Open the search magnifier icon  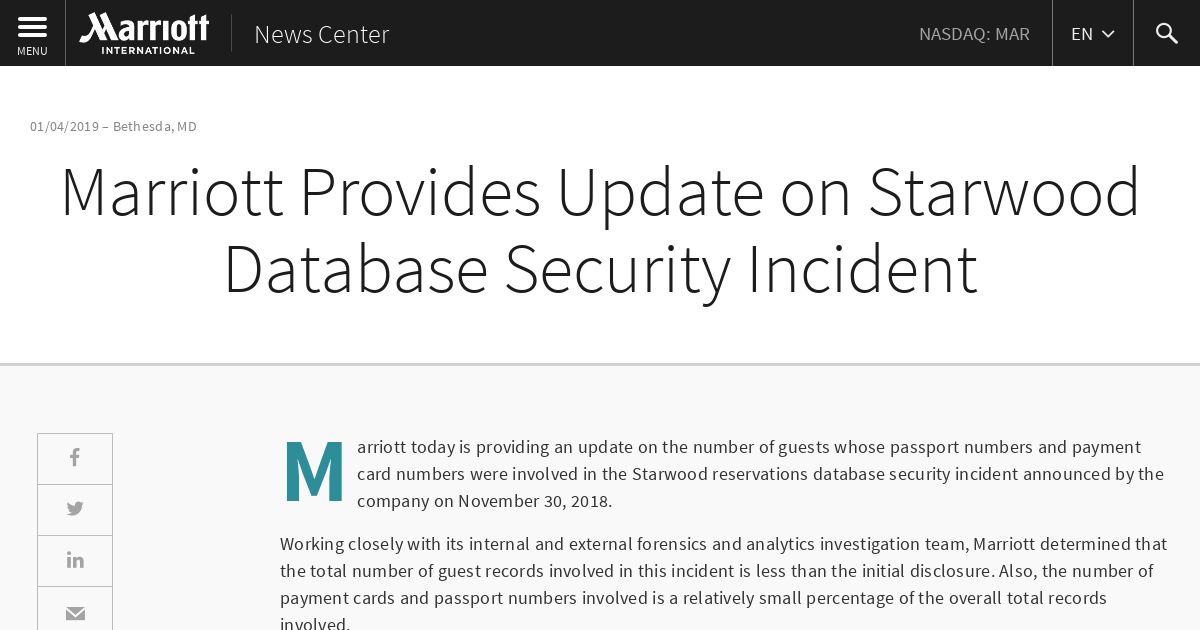(1166, 33)
